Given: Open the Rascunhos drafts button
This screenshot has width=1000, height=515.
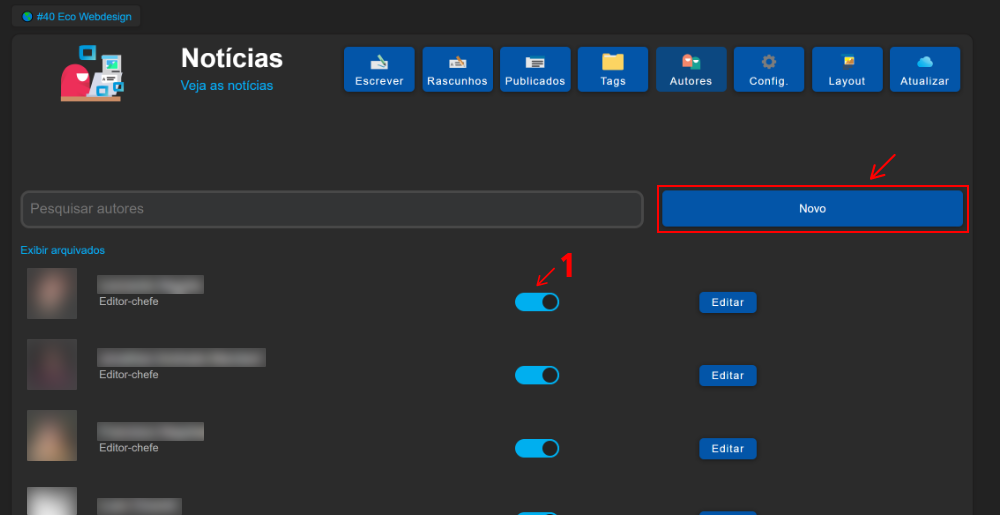Looking at the screenshot, I should [457, 69].
